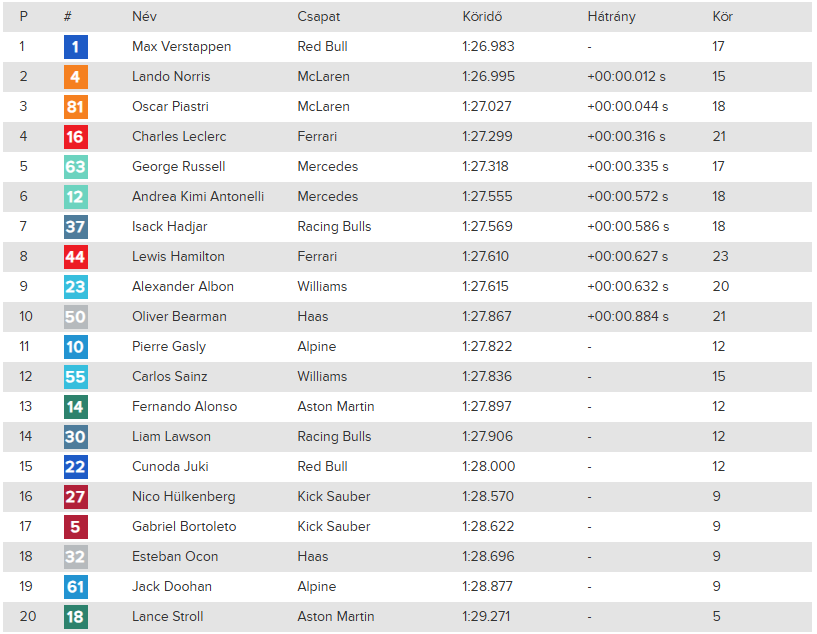Click the Köridő column header

pyautogui.click(x=481, y=17)
